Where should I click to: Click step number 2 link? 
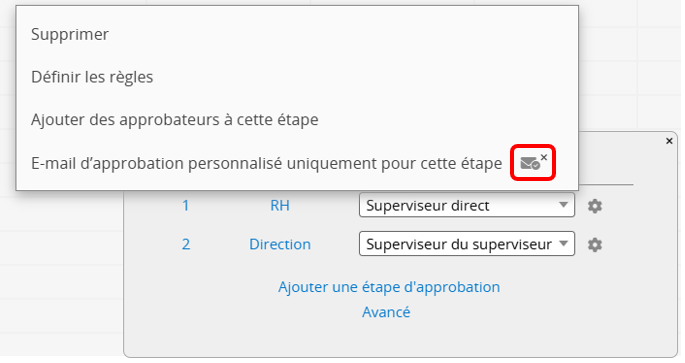[x=186, y=244]
